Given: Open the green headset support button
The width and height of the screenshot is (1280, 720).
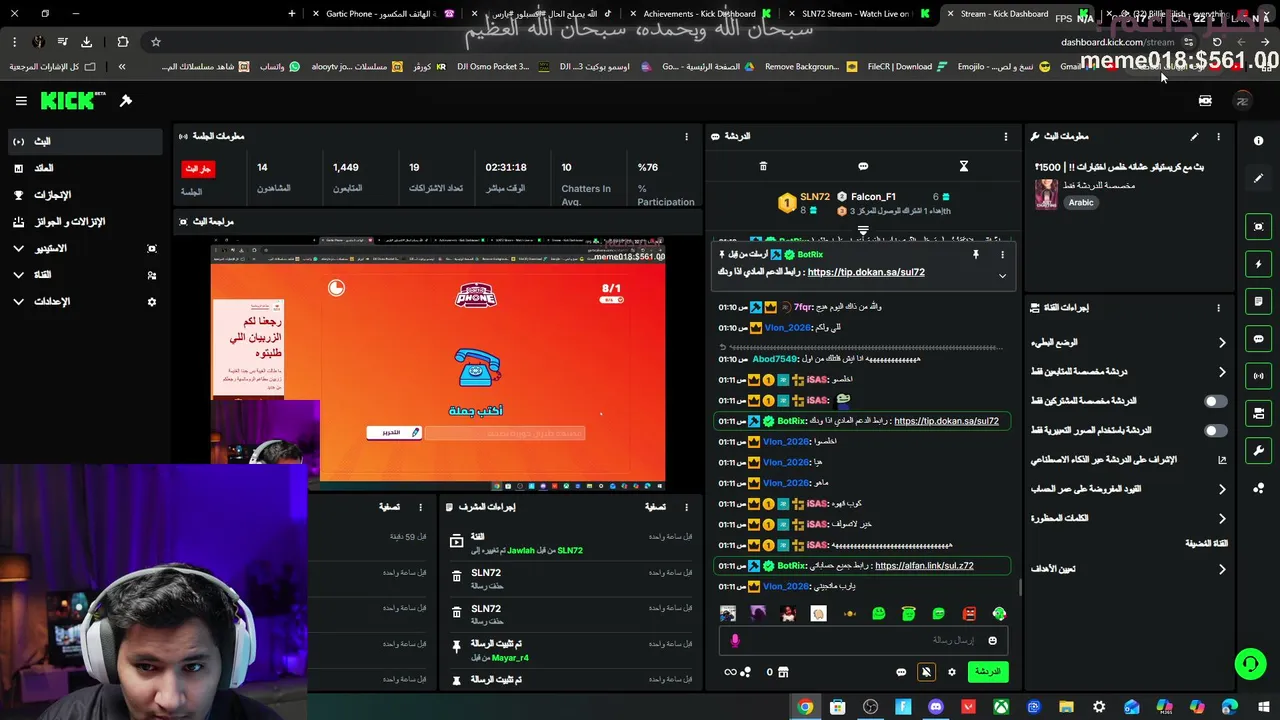Looking at the screenshot, I should pos(1249,664).
